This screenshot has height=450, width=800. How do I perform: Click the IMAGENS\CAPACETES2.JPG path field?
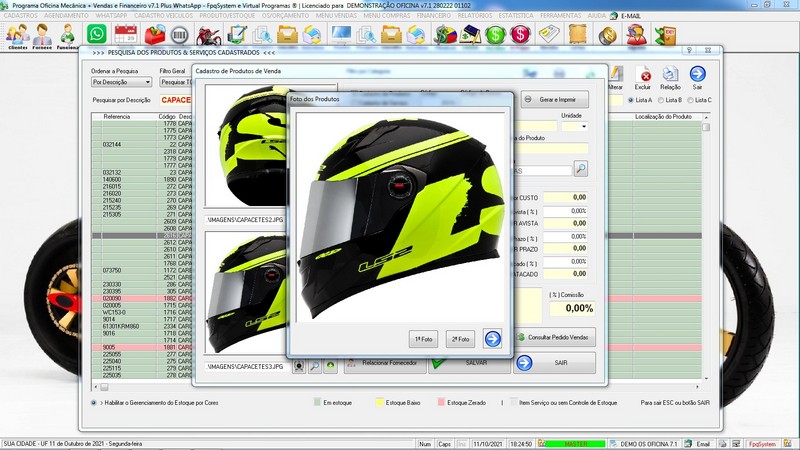click(x=245, y=220)
